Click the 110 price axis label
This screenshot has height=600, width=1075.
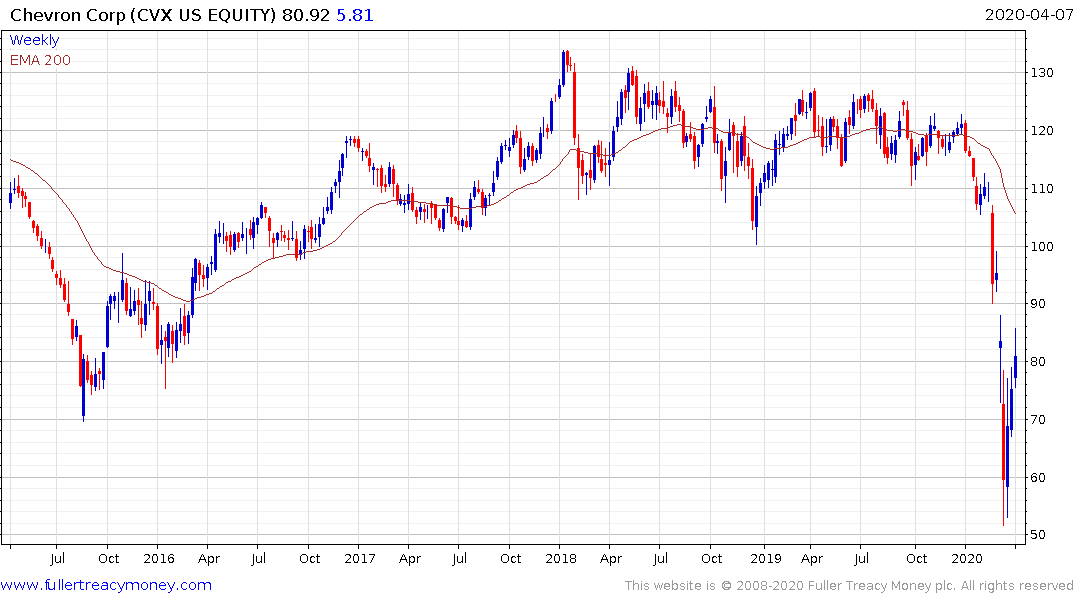coord(1042,189)
